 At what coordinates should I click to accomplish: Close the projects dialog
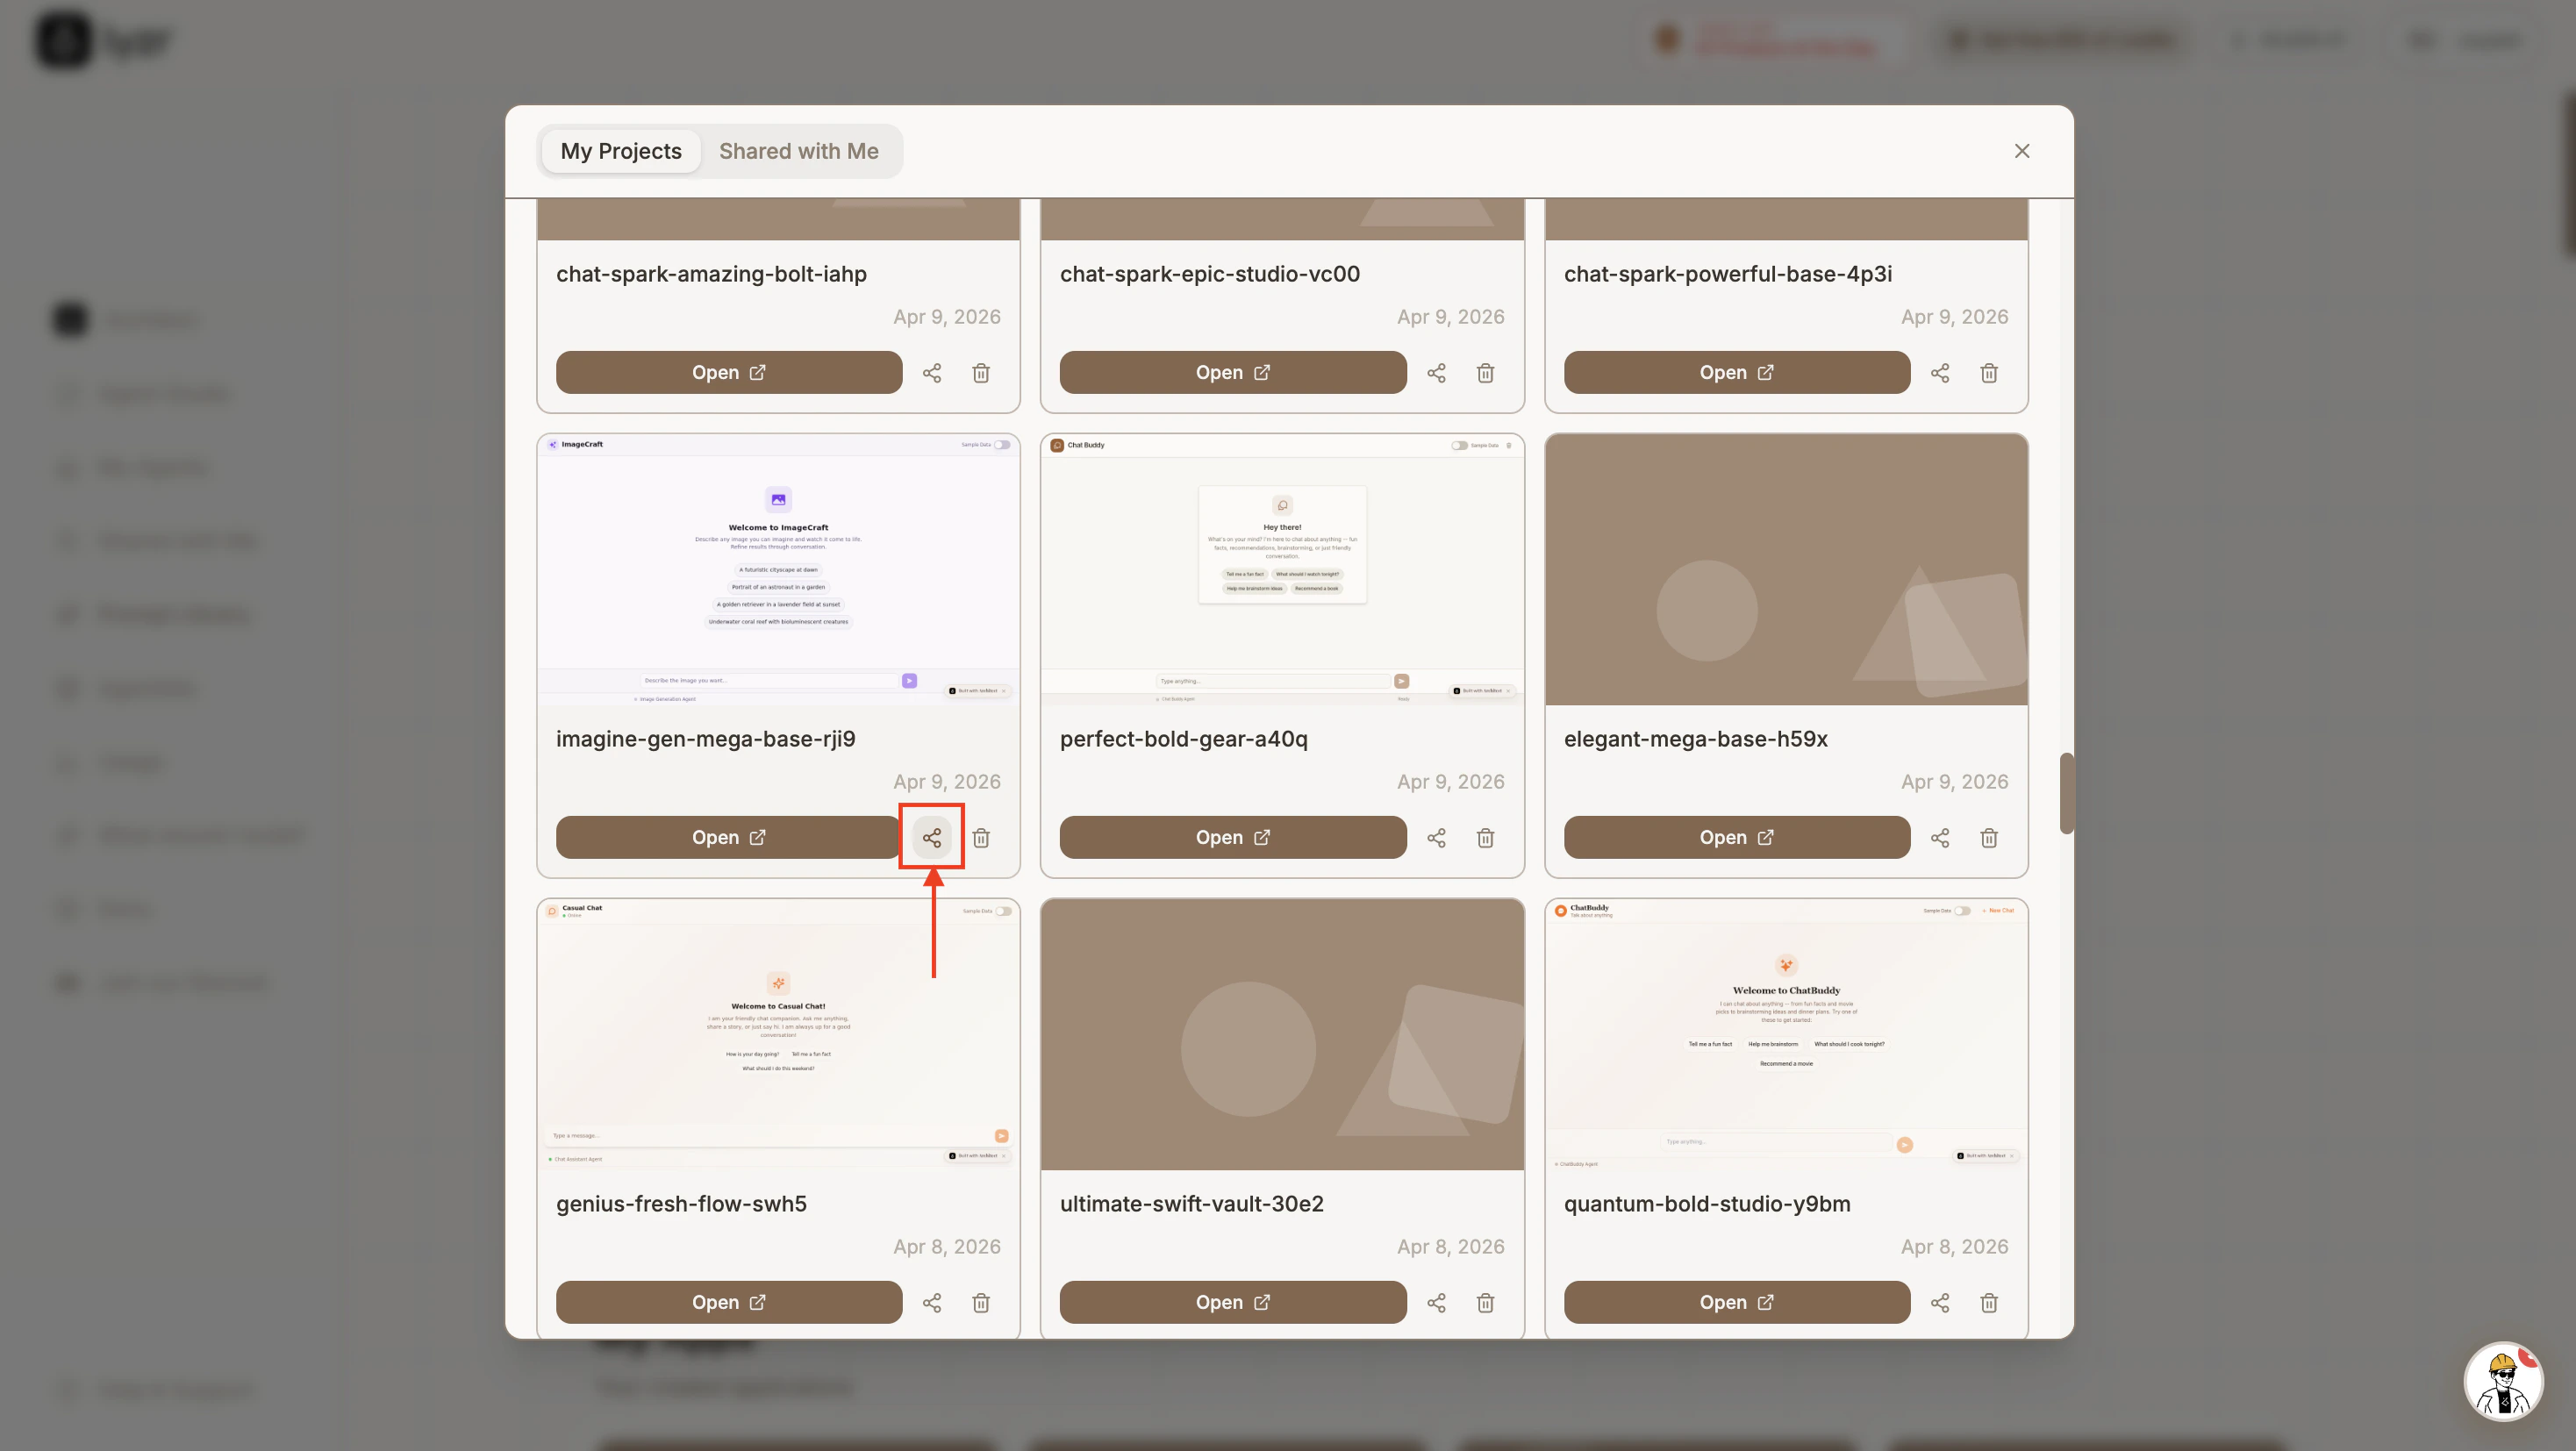tap(2021, 151)
